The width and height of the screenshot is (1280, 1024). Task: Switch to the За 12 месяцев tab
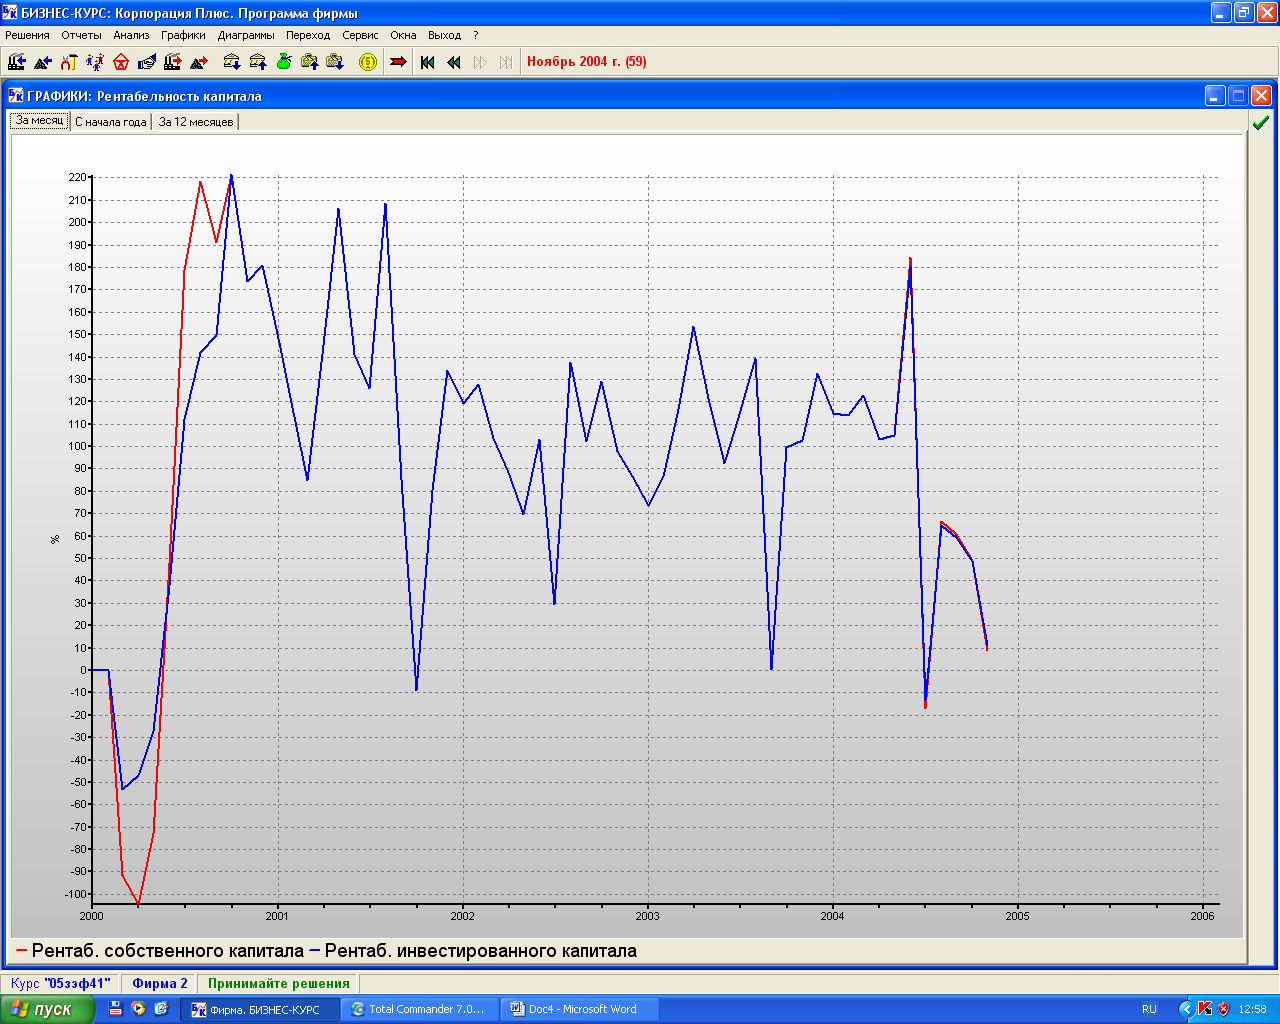(x=196, y=122)
